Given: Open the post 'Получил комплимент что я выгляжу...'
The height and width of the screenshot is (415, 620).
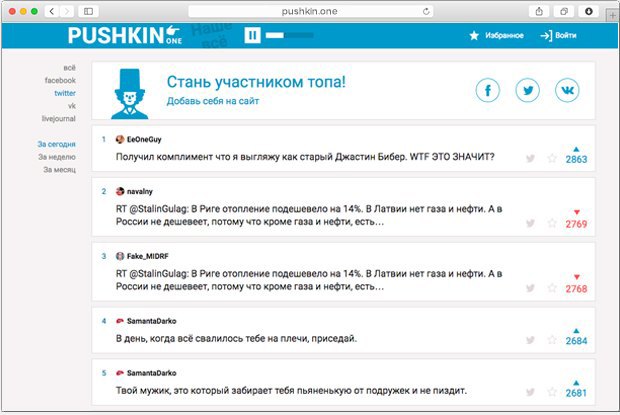Looking at the screenshot, I should click(x=305, y=157).
